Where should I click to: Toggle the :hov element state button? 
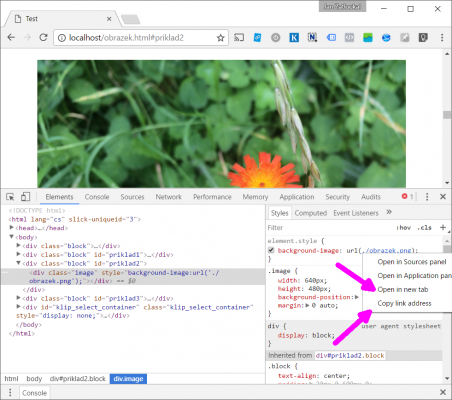pyautogui.click(x=404, y=228)
